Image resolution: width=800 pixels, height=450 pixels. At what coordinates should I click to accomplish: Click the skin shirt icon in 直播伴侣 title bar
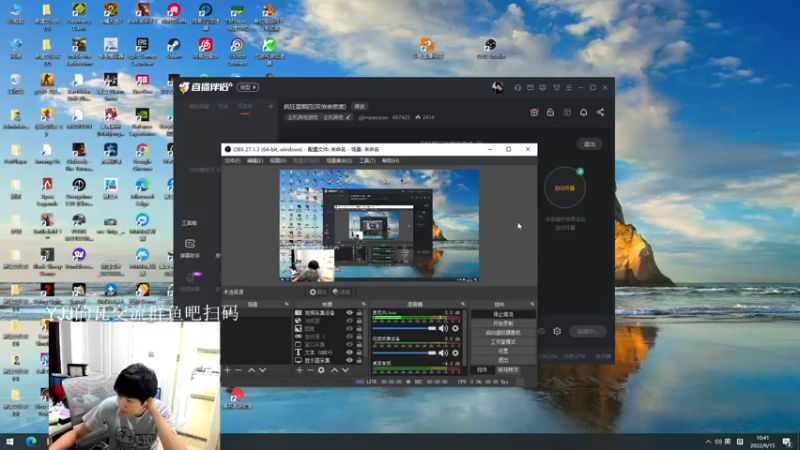[557, 88]
